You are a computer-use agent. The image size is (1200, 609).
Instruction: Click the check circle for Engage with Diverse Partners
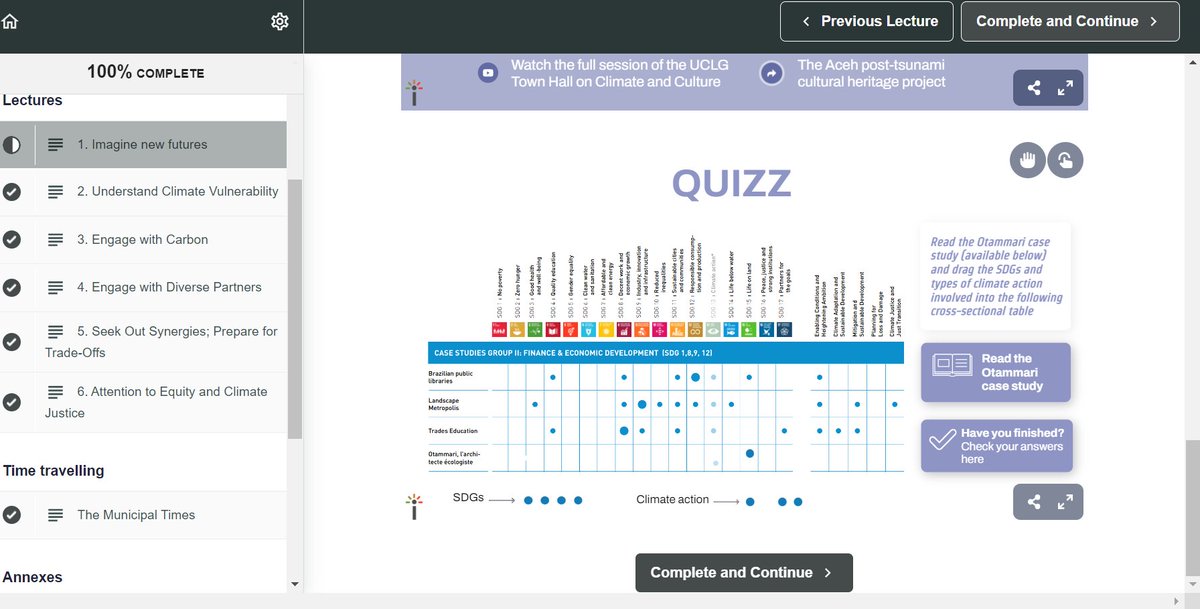click(12, 288)
